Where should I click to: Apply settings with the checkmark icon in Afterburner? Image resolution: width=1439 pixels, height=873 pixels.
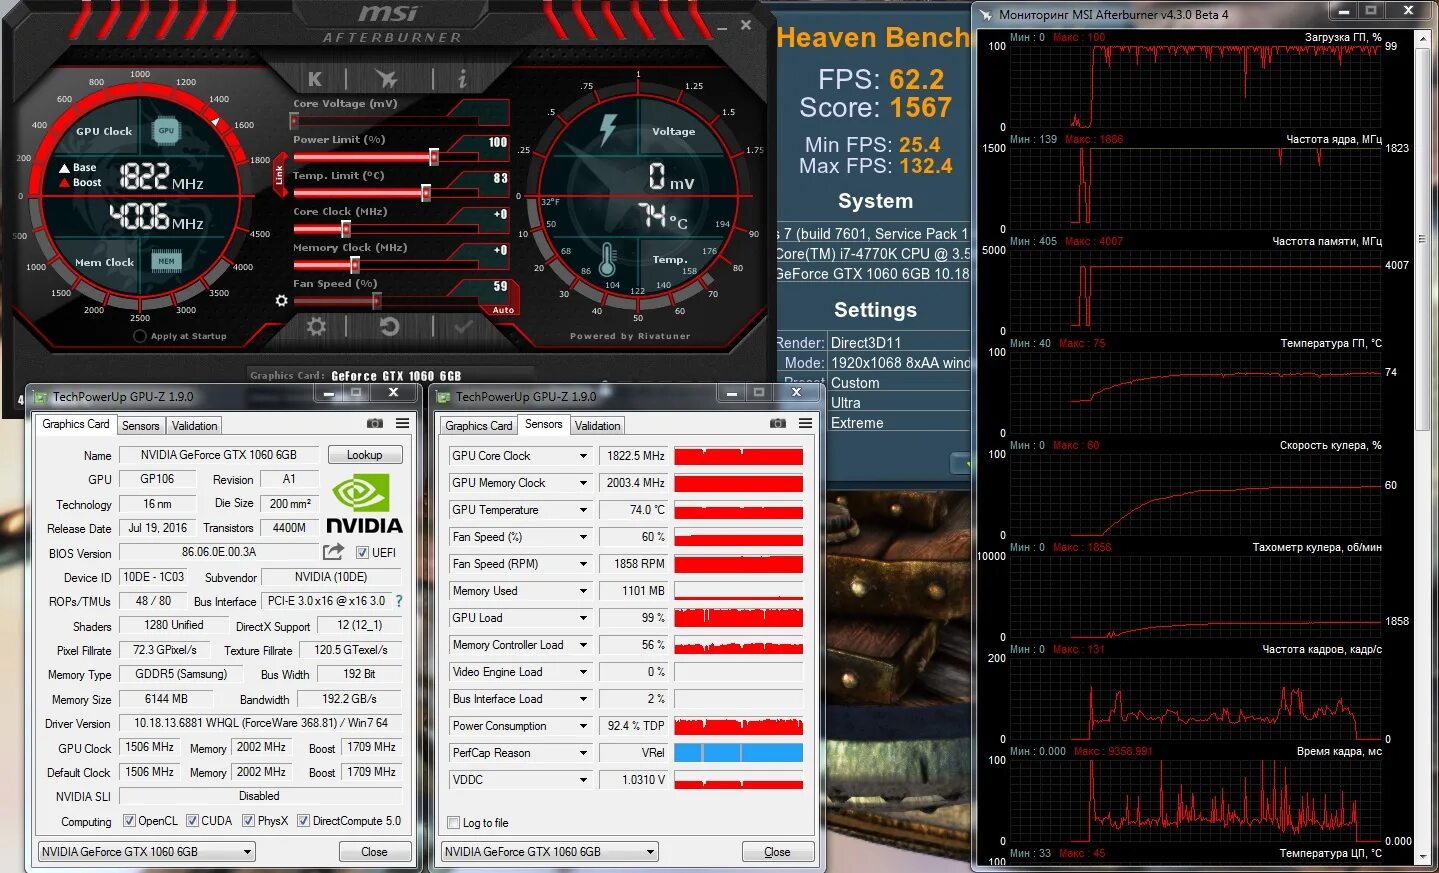(462, 326)
